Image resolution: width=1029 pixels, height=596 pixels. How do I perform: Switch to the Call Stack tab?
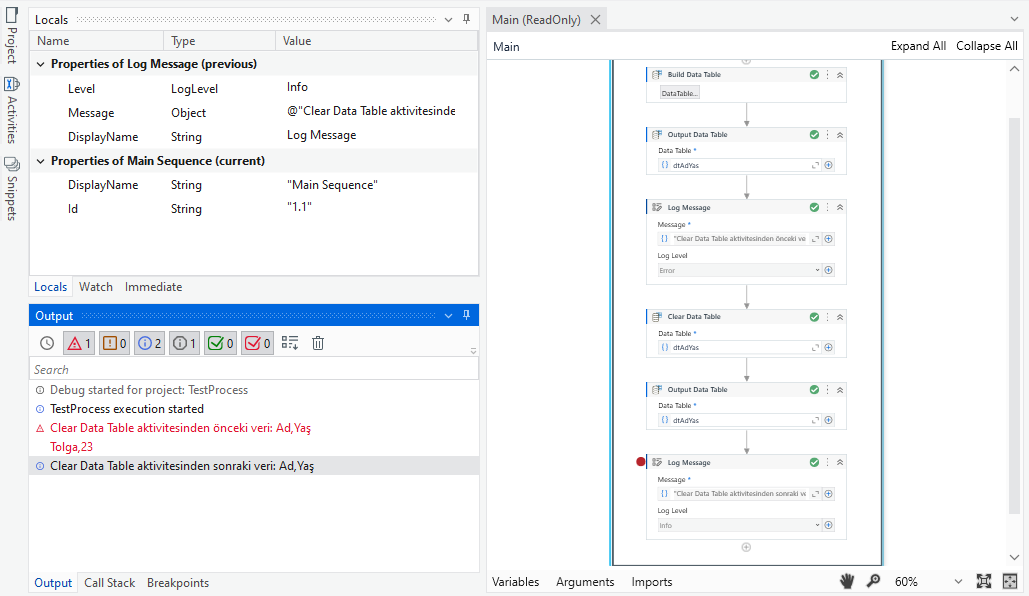click(109, 582)
